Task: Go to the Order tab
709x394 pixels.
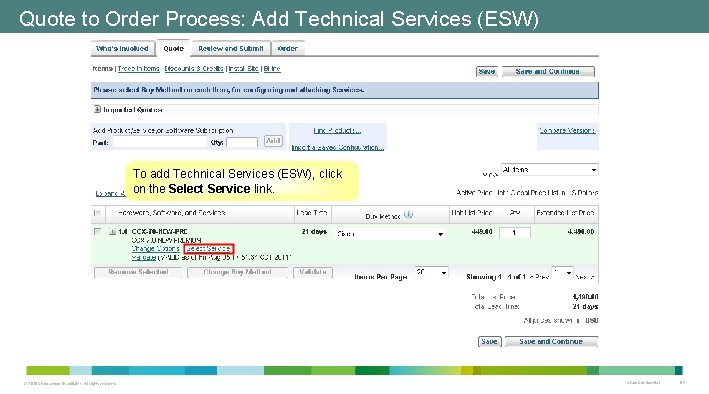Action: tap(288, 48)
